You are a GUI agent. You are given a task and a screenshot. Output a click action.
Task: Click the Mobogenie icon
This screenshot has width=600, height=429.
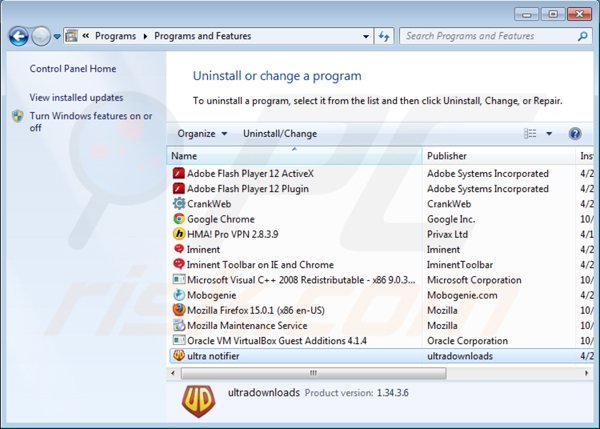click(x=179, y=295)
